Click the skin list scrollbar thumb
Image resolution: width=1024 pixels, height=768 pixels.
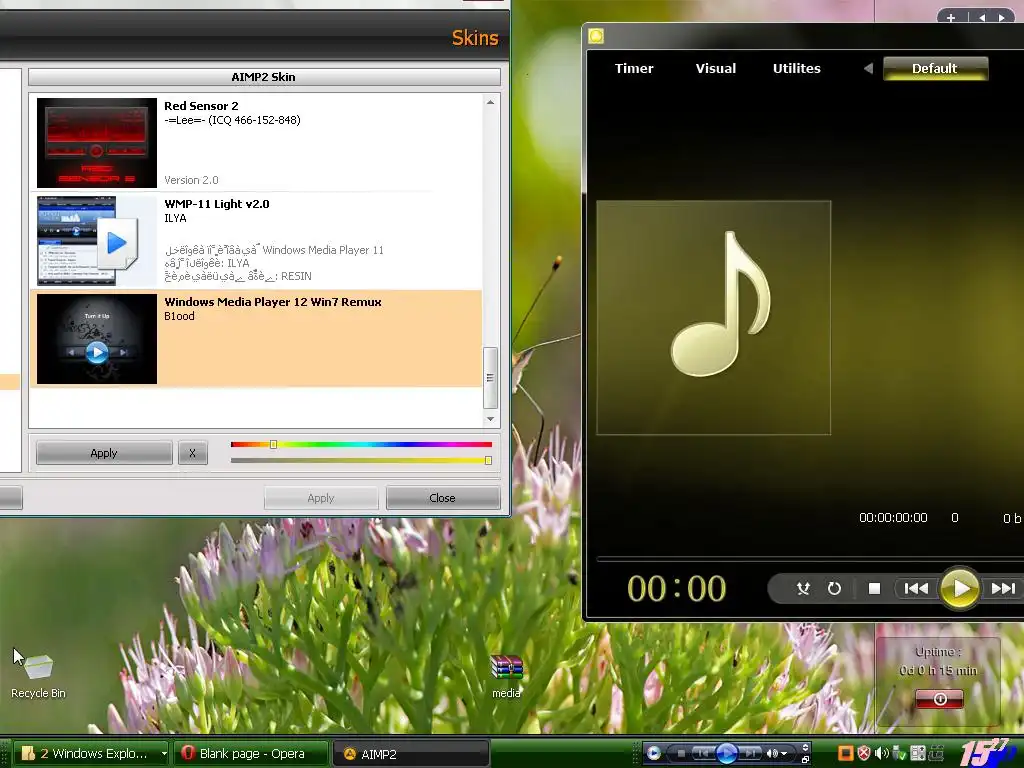tap(490, 377)
